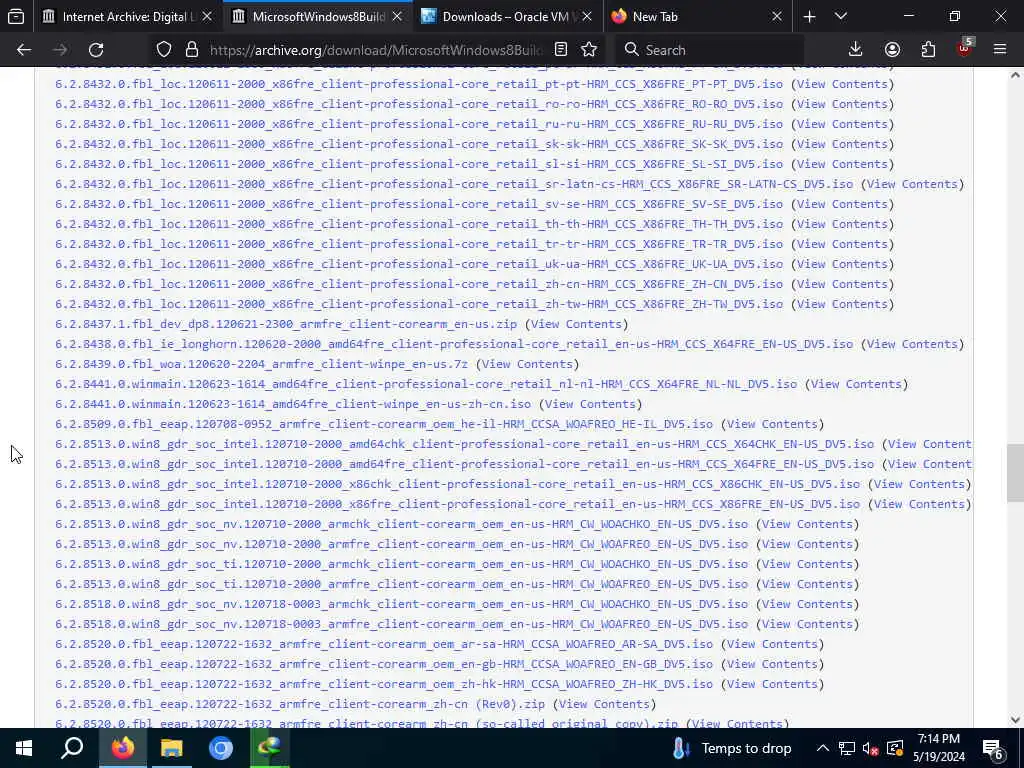The height and width of the screenshot is (768, 1024).
Task: Click the muted volume tray icon
Action: (871, 748)
